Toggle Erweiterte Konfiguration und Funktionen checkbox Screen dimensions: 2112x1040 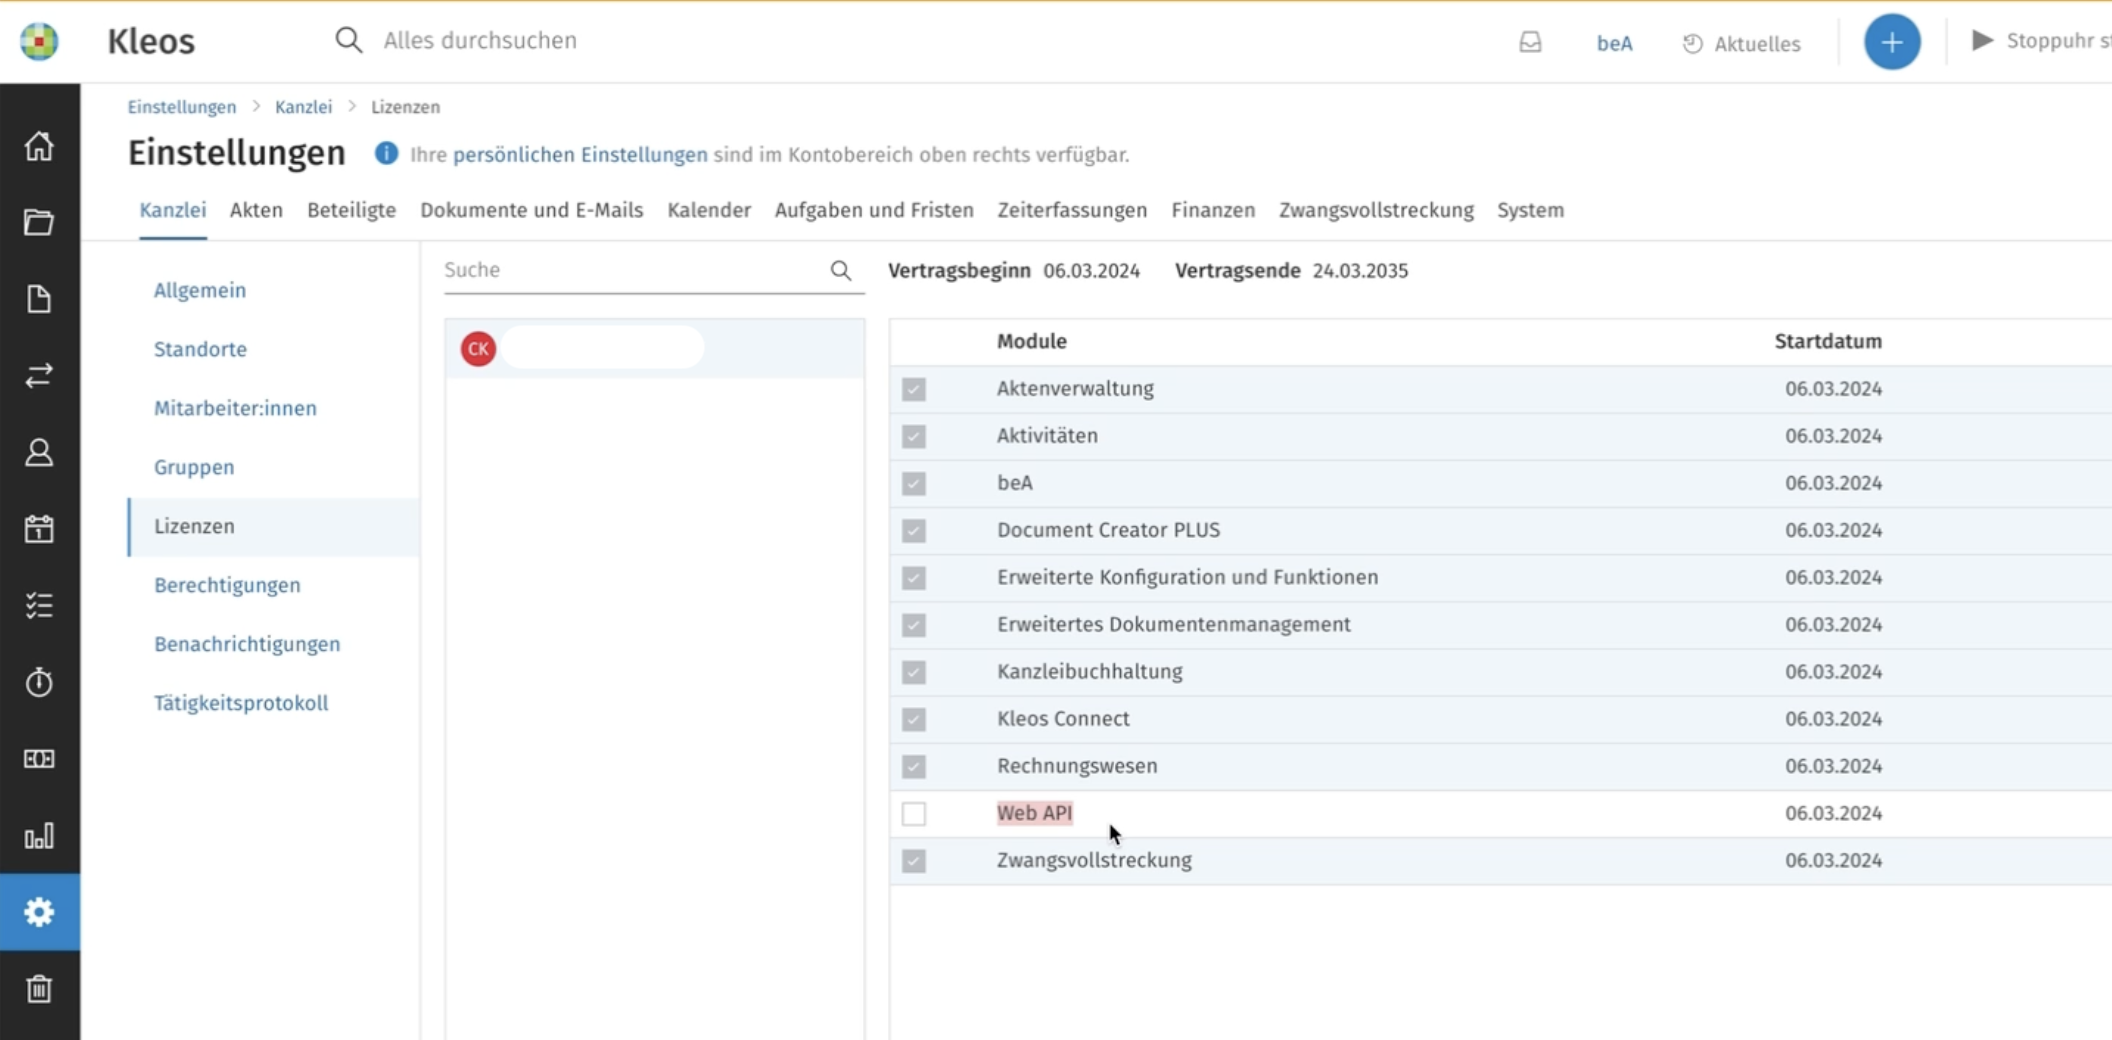[x=913, y=578]
